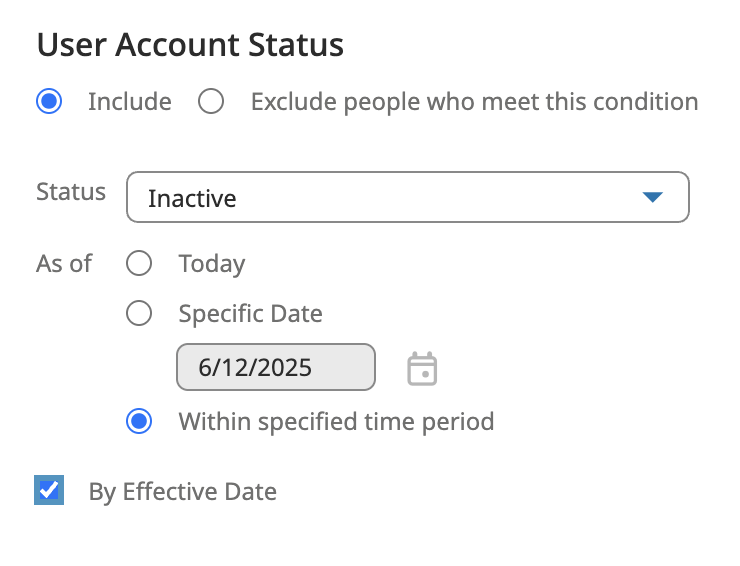The height and width of the screenshot is (566, 740).
Task: Click the 'Exclude people who meet this condition' text
Action: 474,102
